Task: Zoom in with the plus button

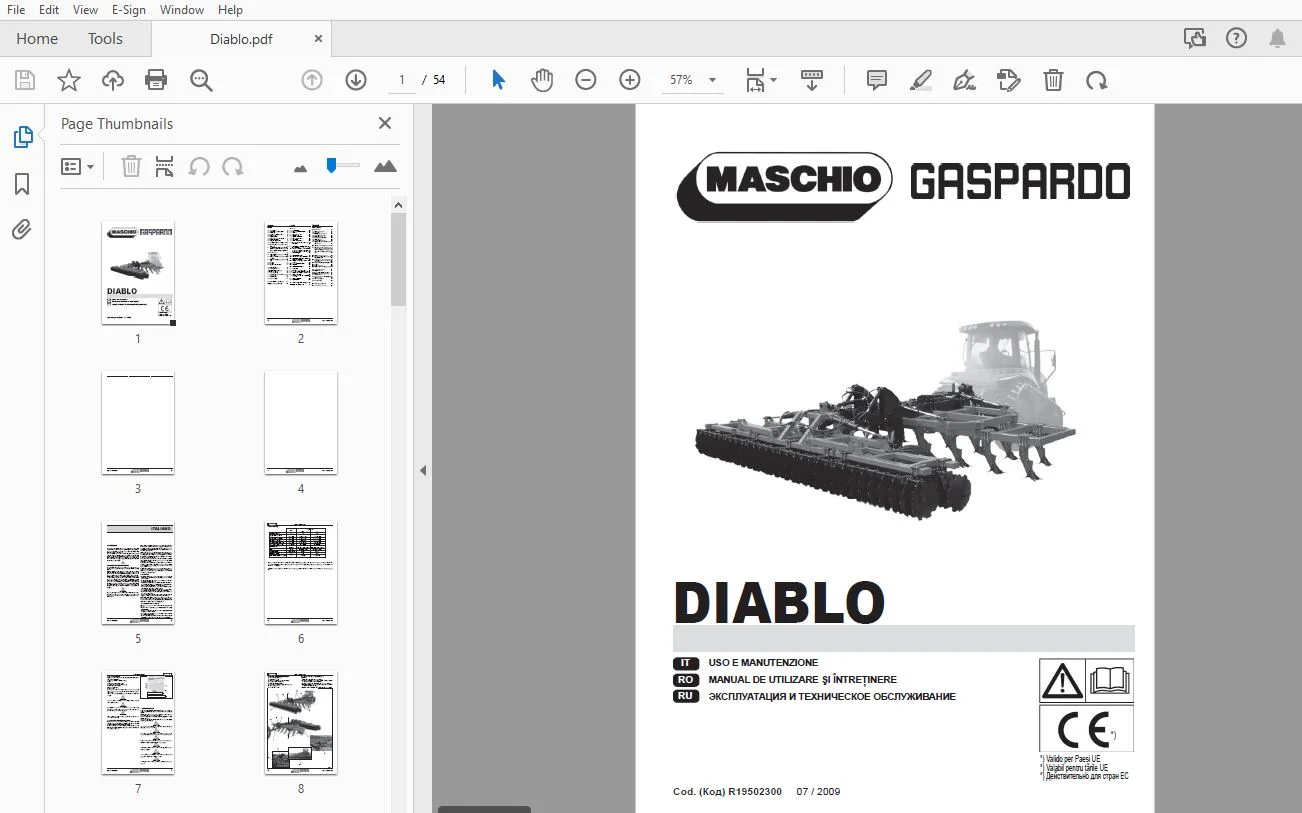Action: click(x=630, y=80)
